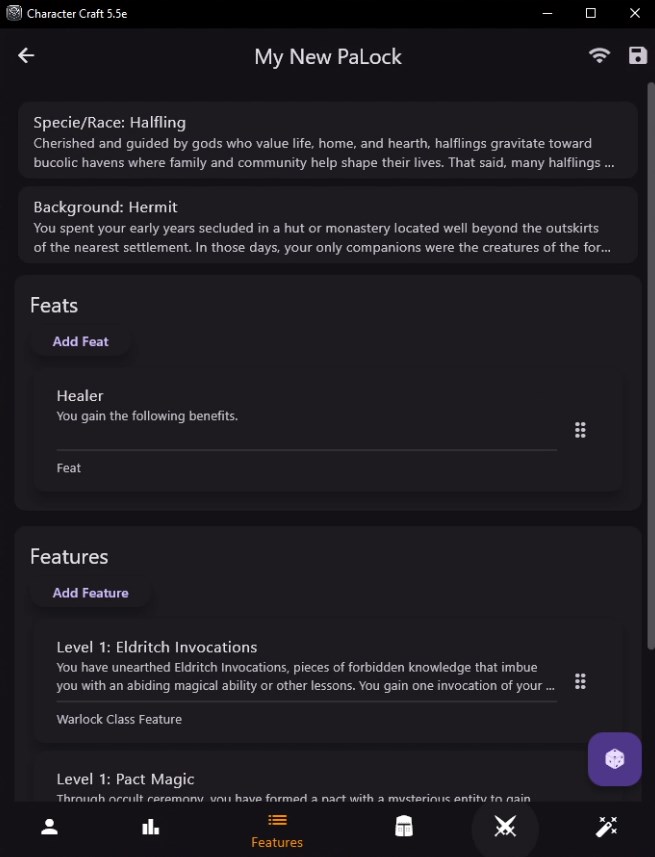Go back with the arrow icon
This screenshot has height=857, width=655.
click(26, 56)
